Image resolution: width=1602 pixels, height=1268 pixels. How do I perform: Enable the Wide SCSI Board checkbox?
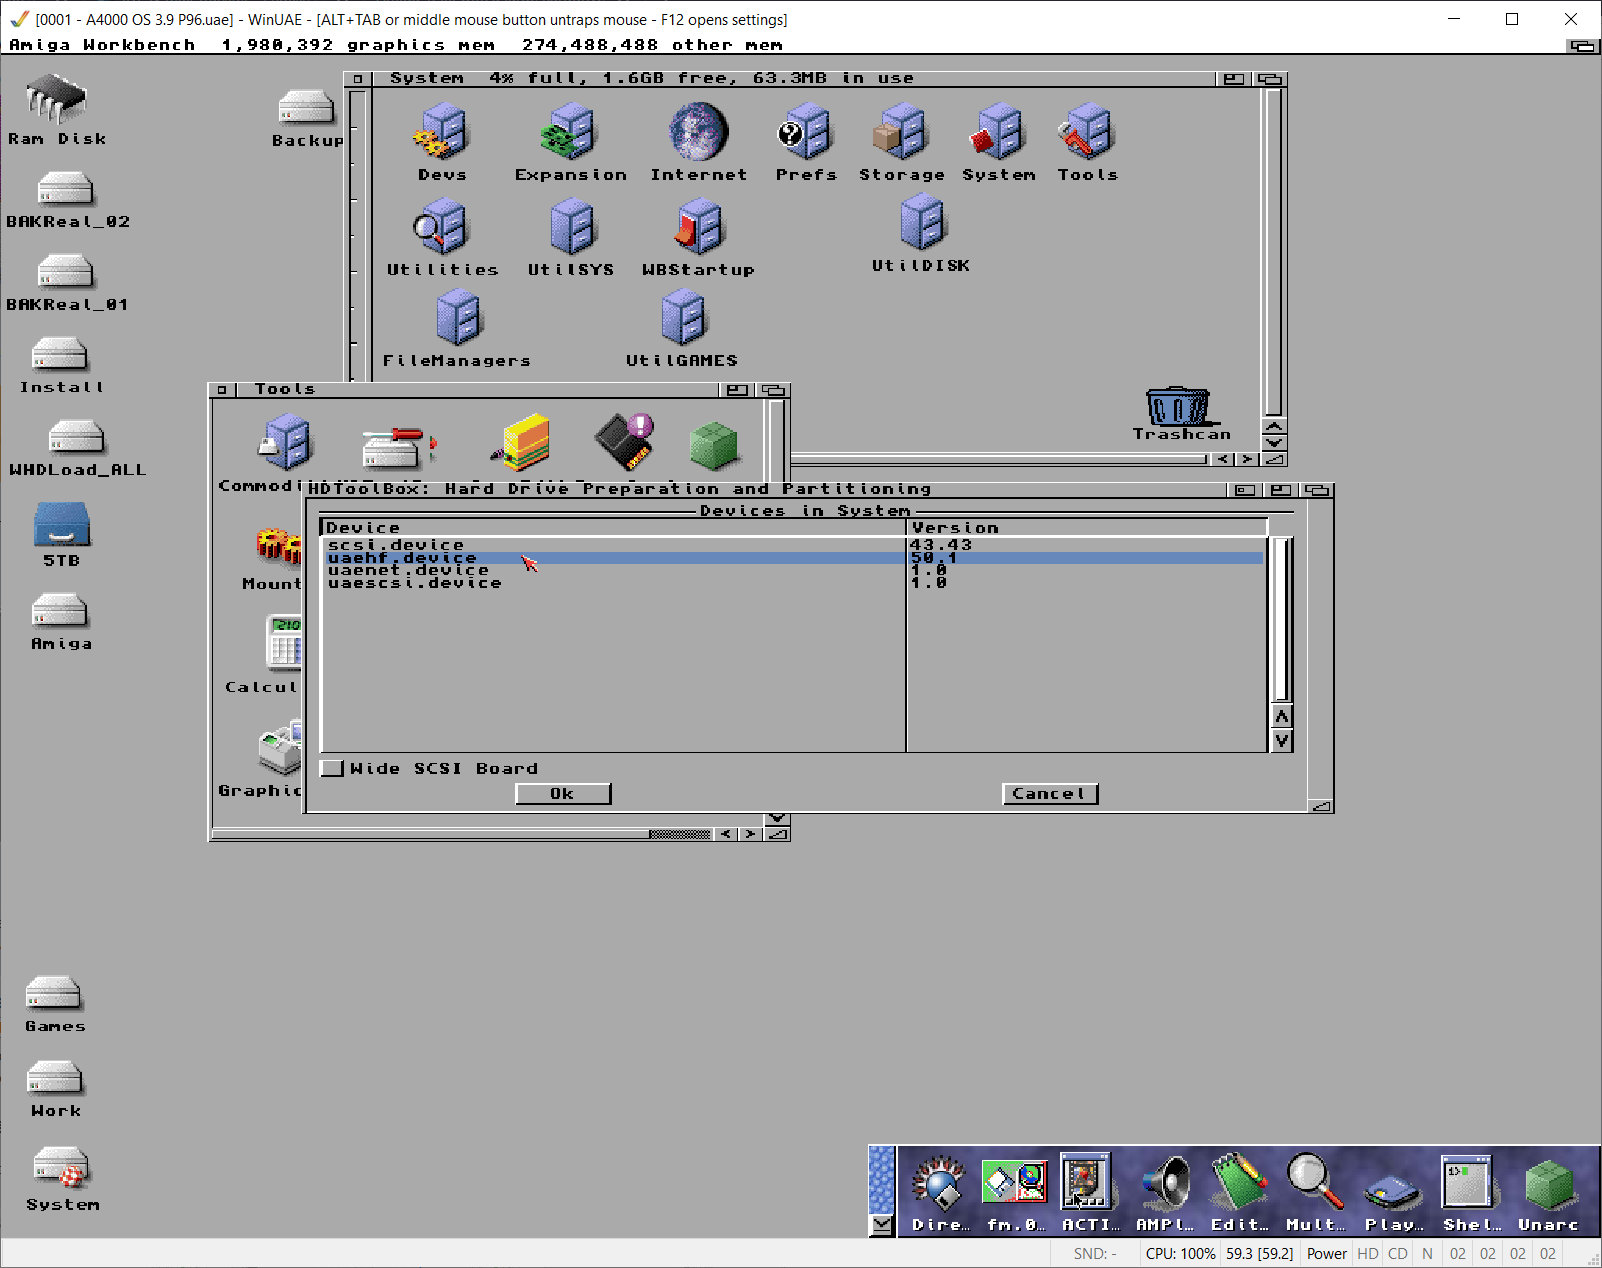click(332, 768)
